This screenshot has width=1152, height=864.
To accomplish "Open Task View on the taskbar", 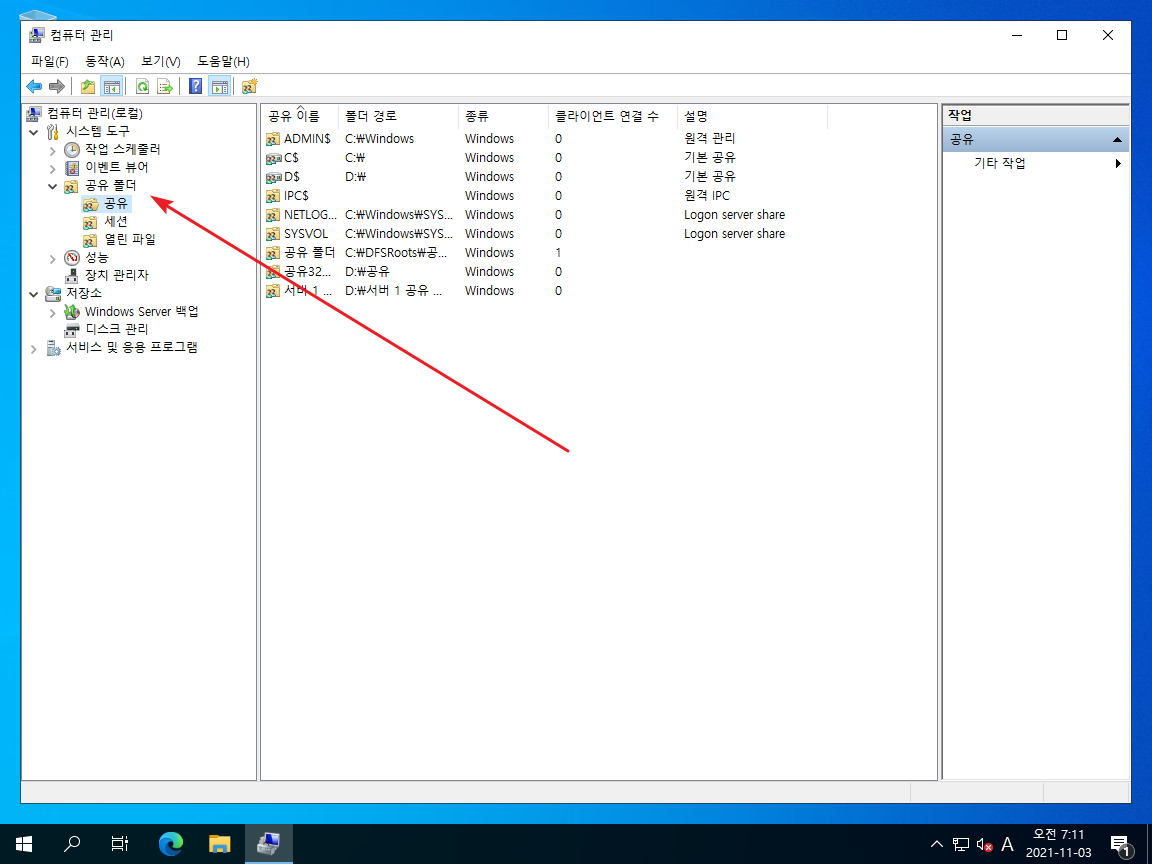I will 120,843.
